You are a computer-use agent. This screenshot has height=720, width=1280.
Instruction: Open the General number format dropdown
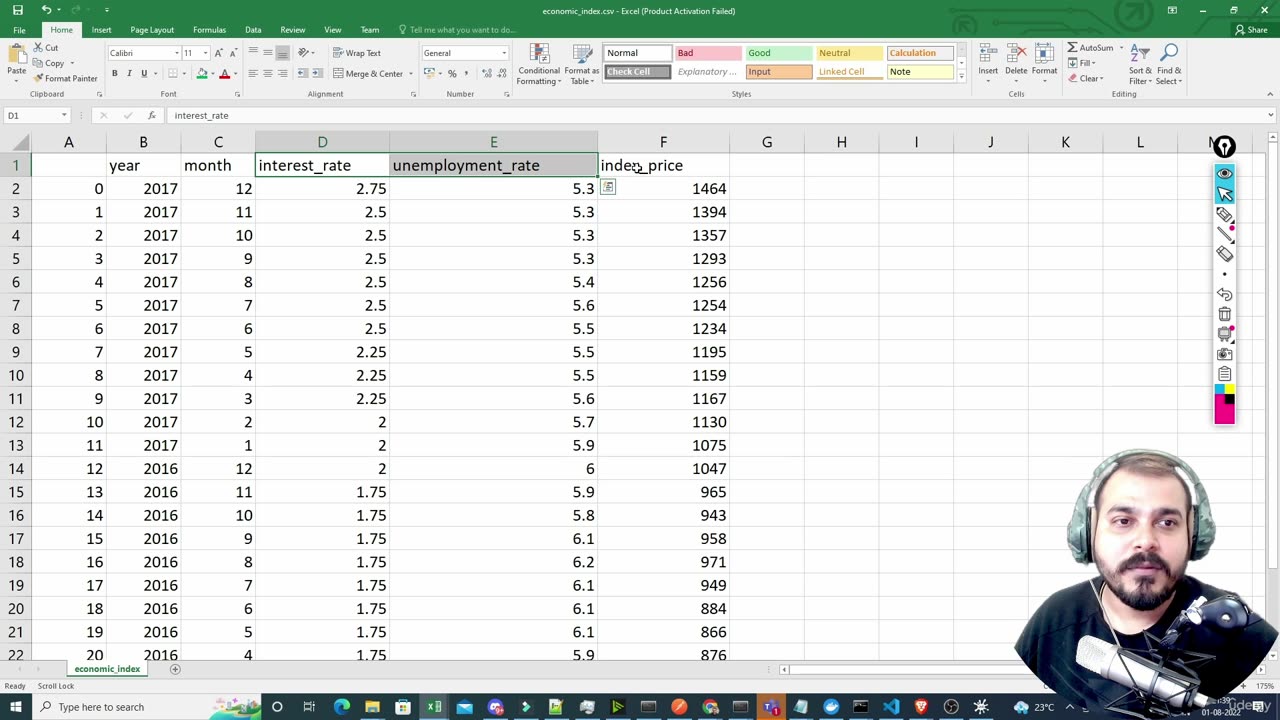click(x=504, y=53)
